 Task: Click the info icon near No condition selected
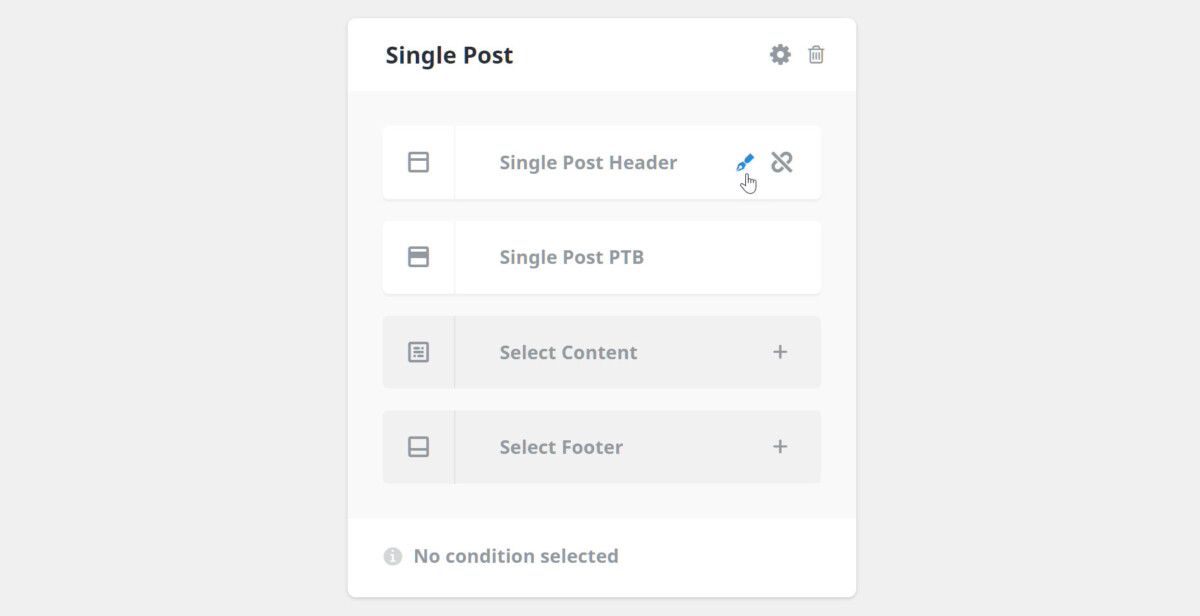click(x=392, y=556)
